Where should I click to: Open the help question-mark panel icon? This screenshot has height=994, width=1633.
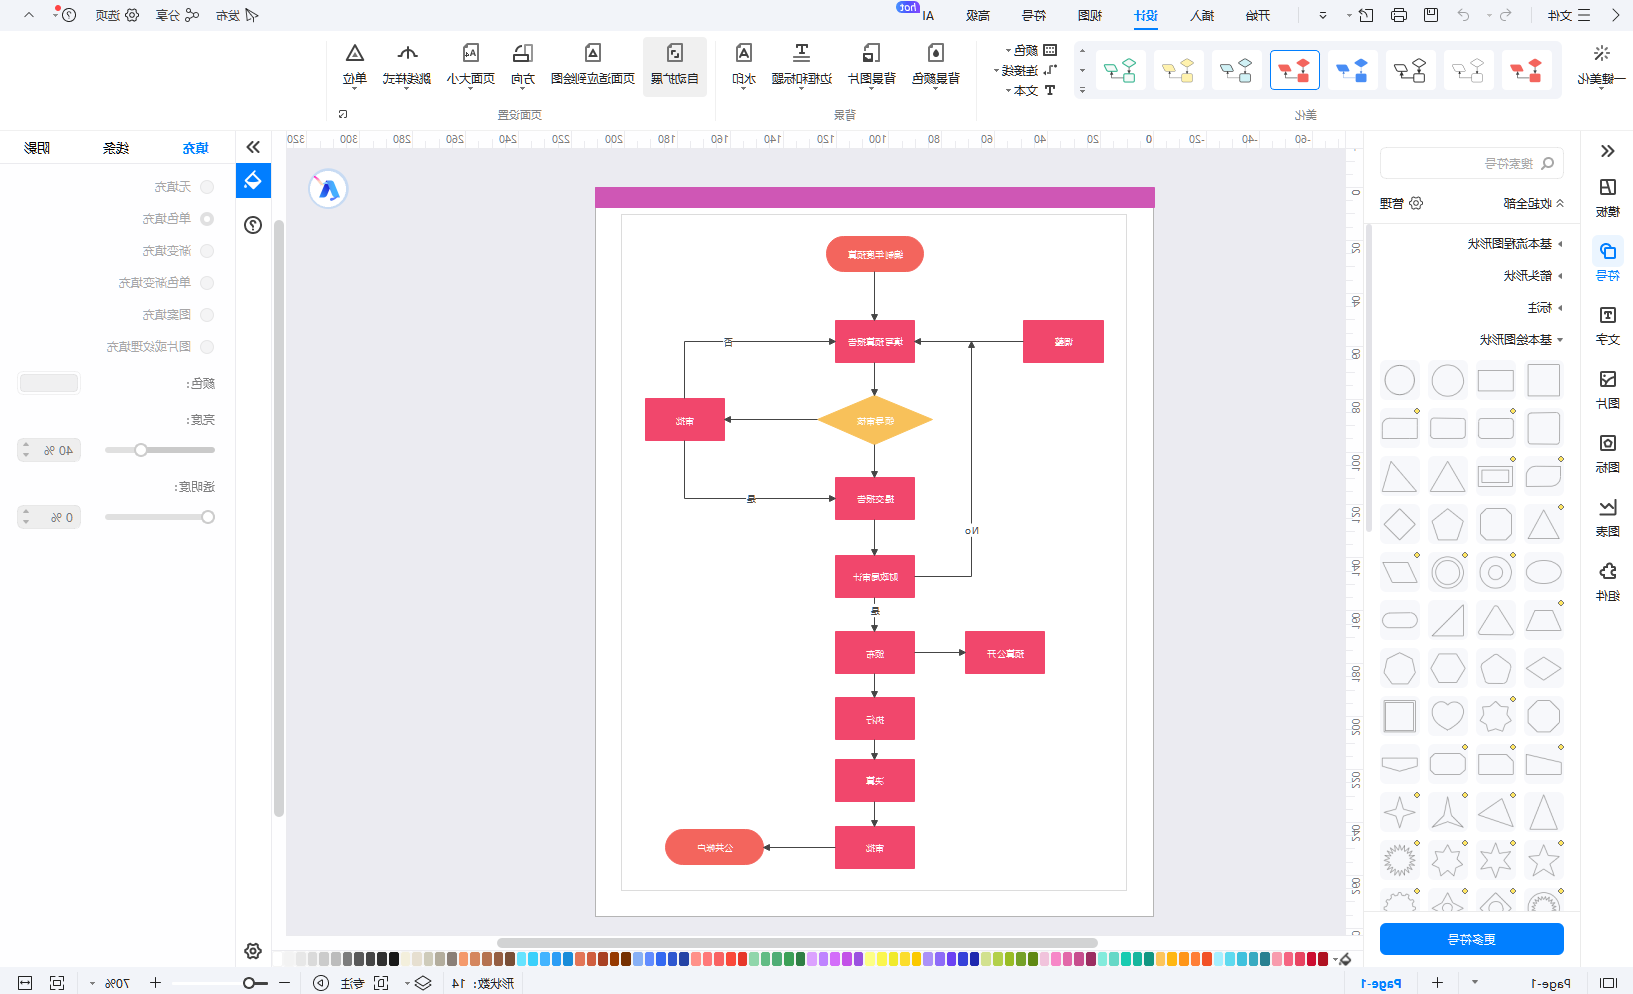(253, 225)
